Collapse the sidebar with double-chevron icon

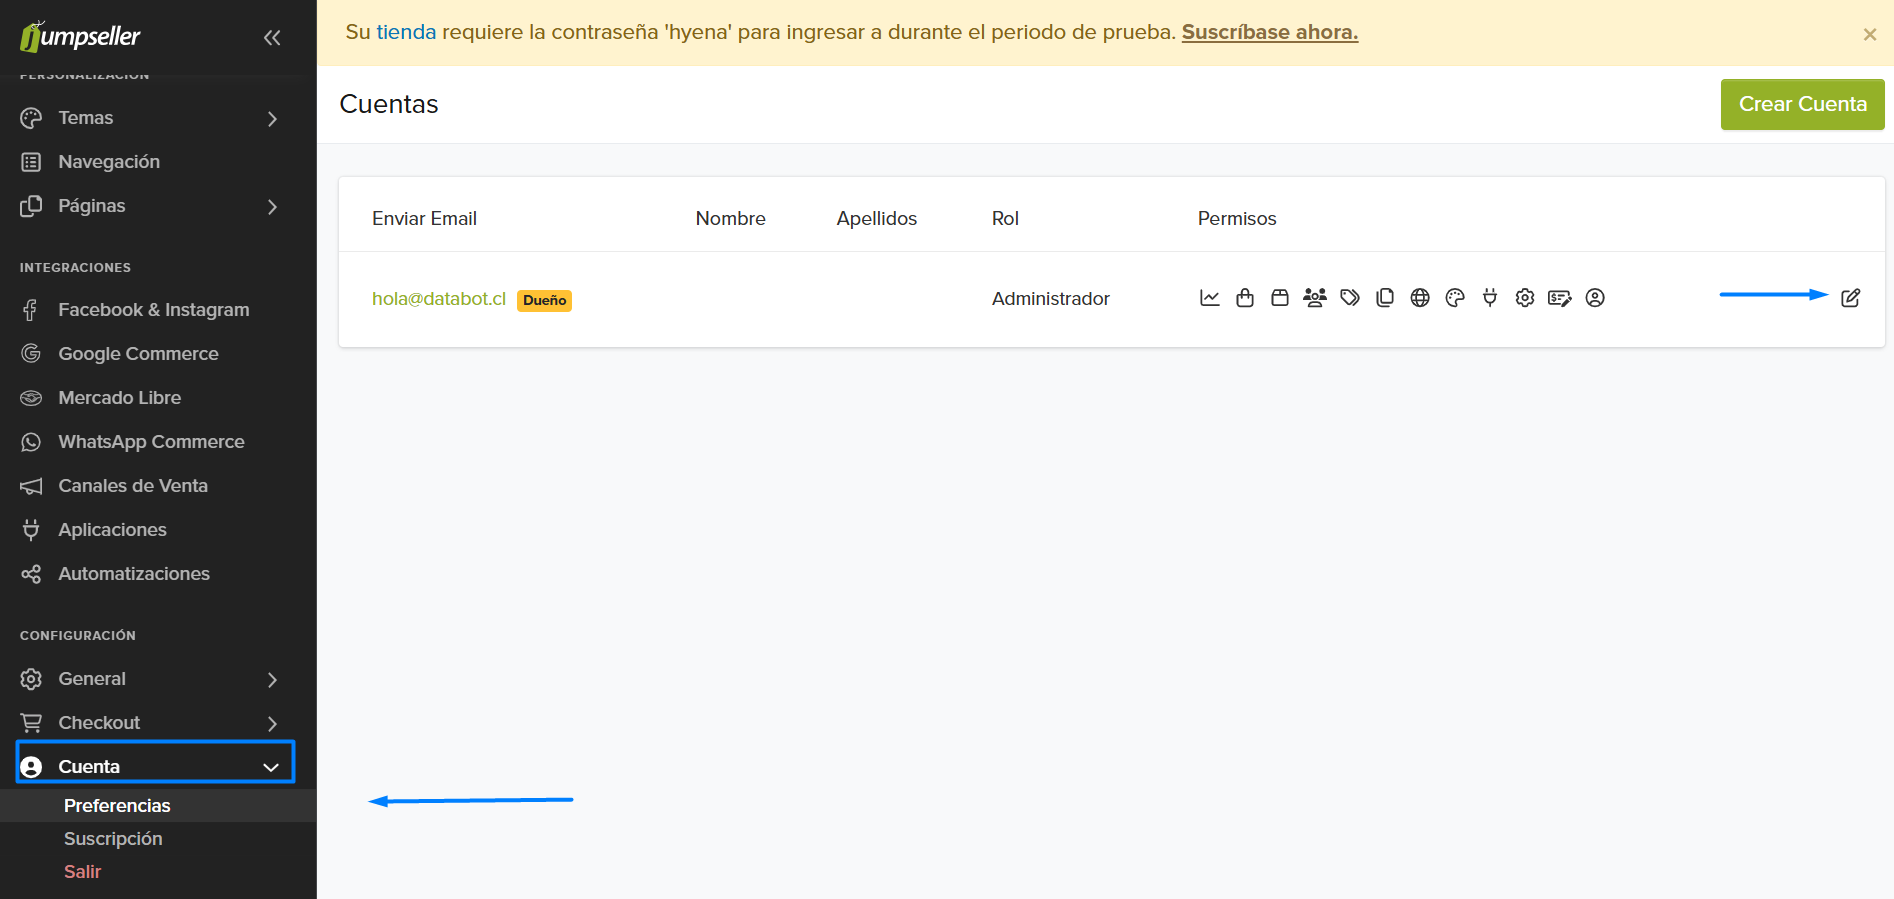[272, 38]
